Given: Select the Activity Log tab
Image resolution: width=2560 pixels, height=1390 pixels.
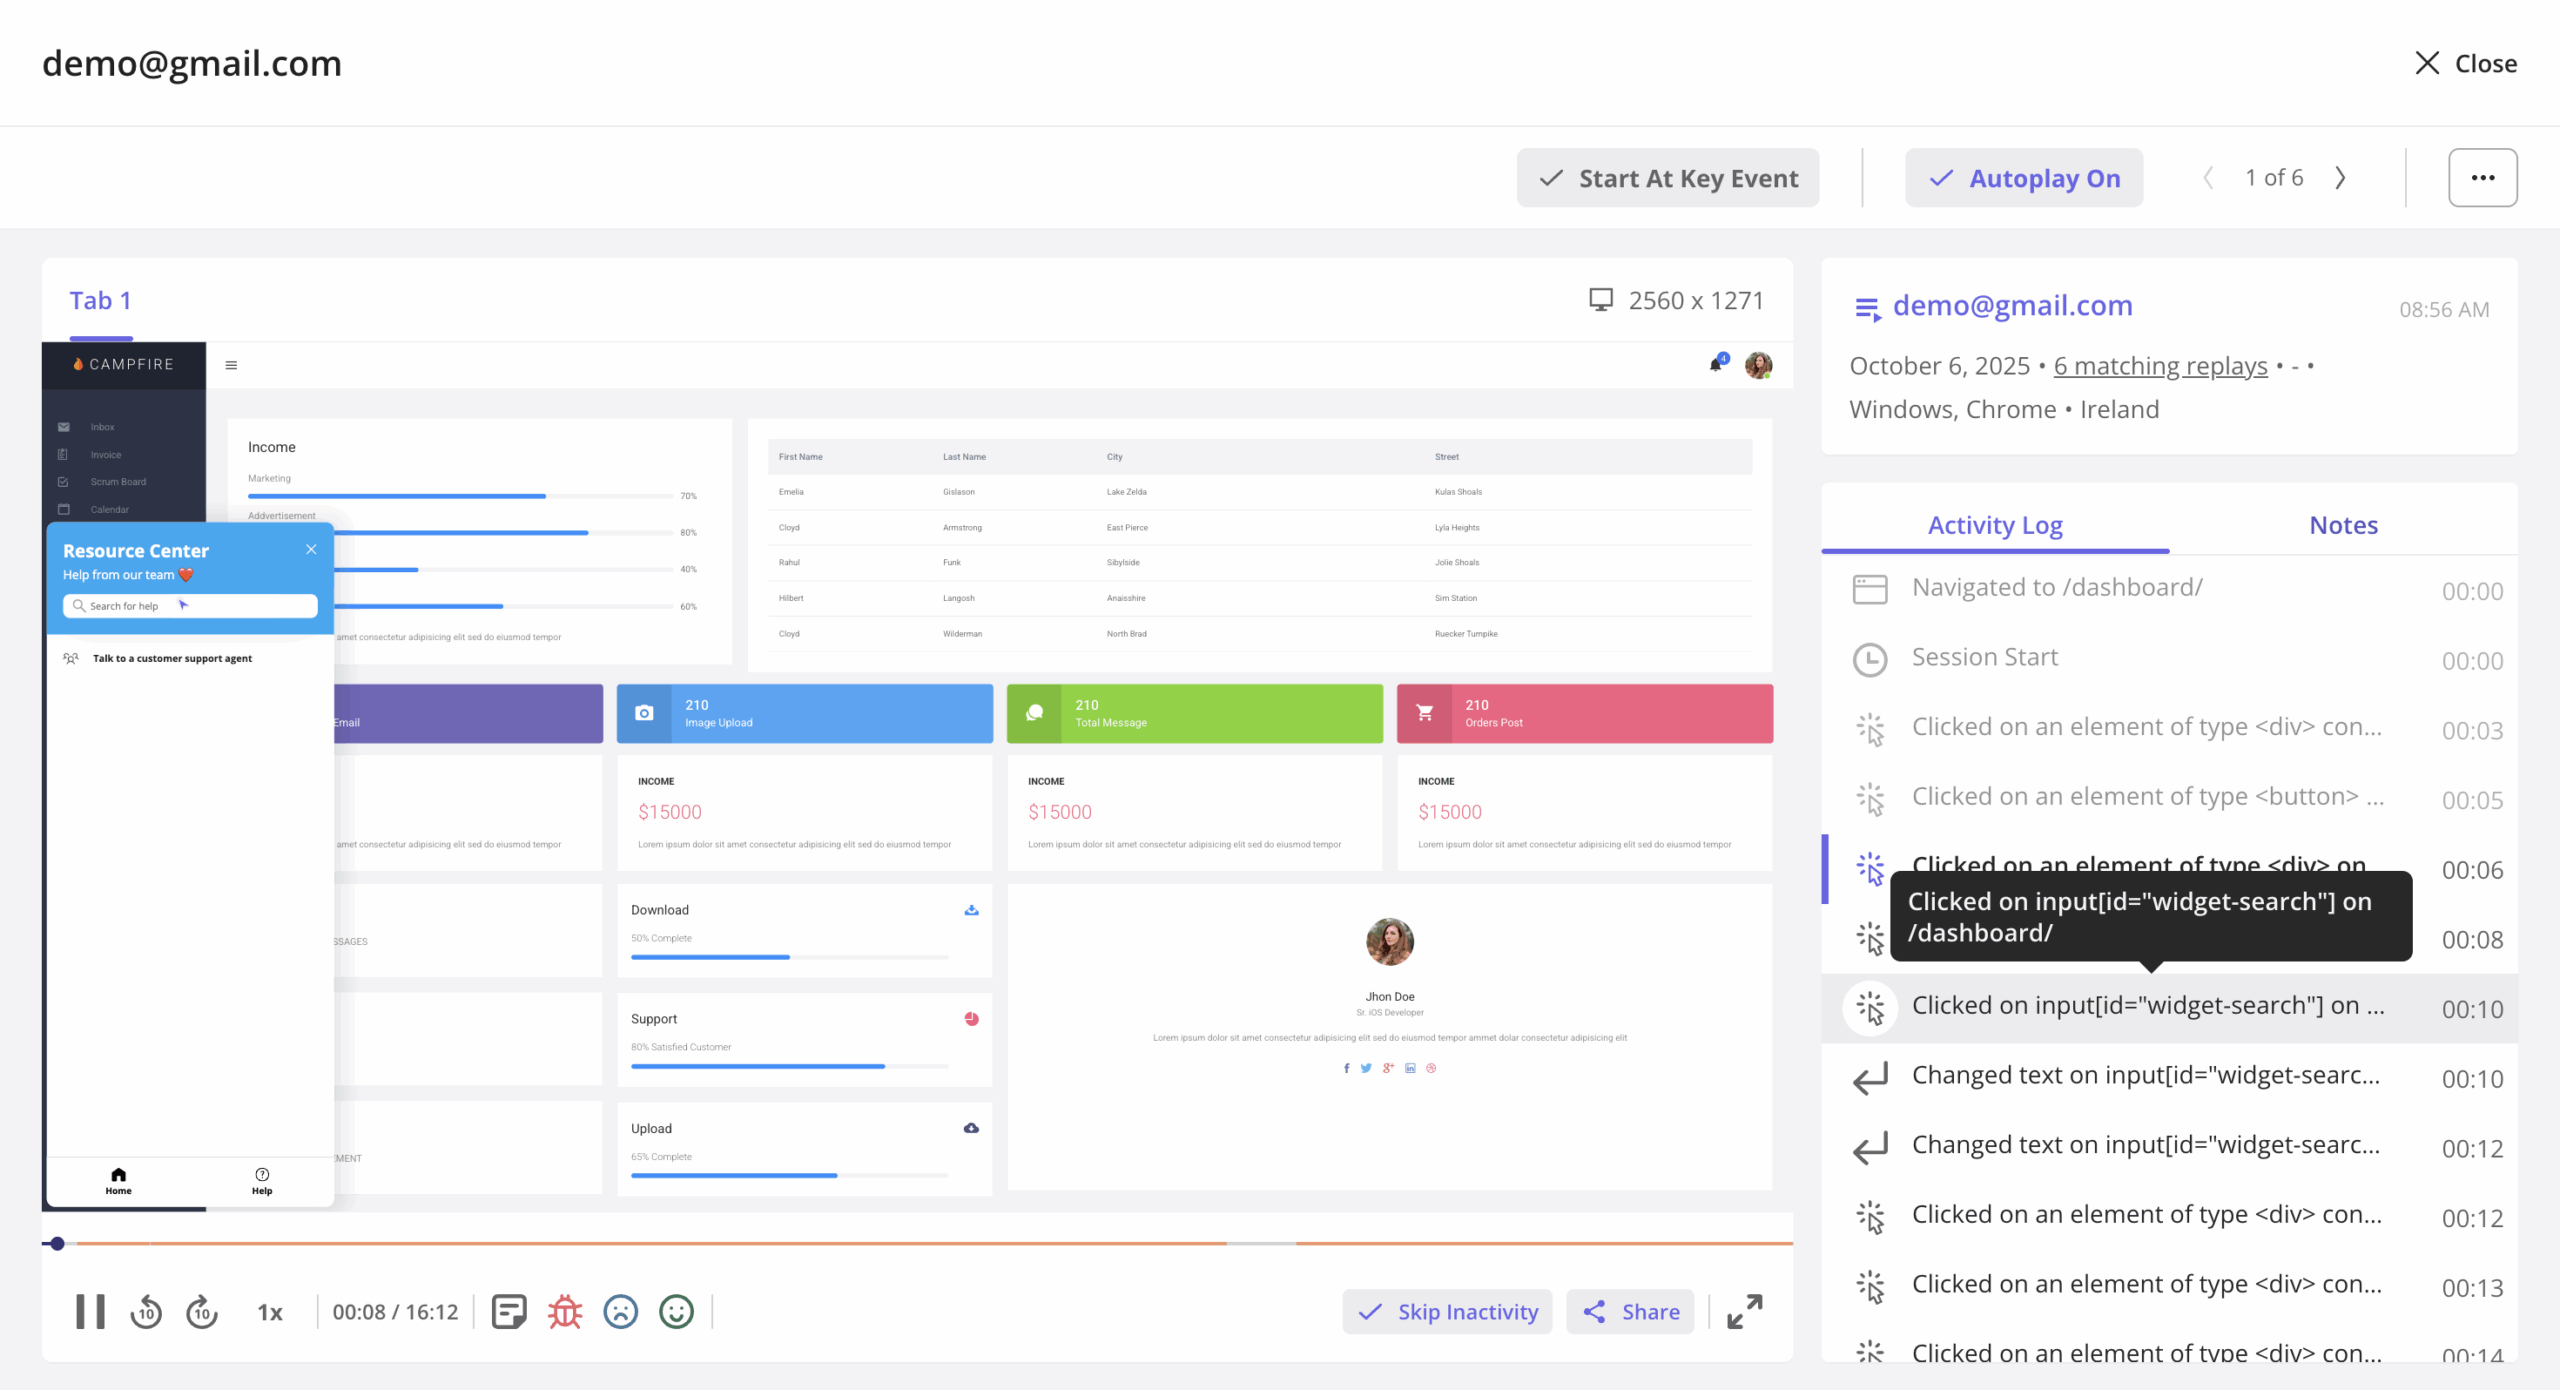Looking at the screenshot, I should [1995, 524].
